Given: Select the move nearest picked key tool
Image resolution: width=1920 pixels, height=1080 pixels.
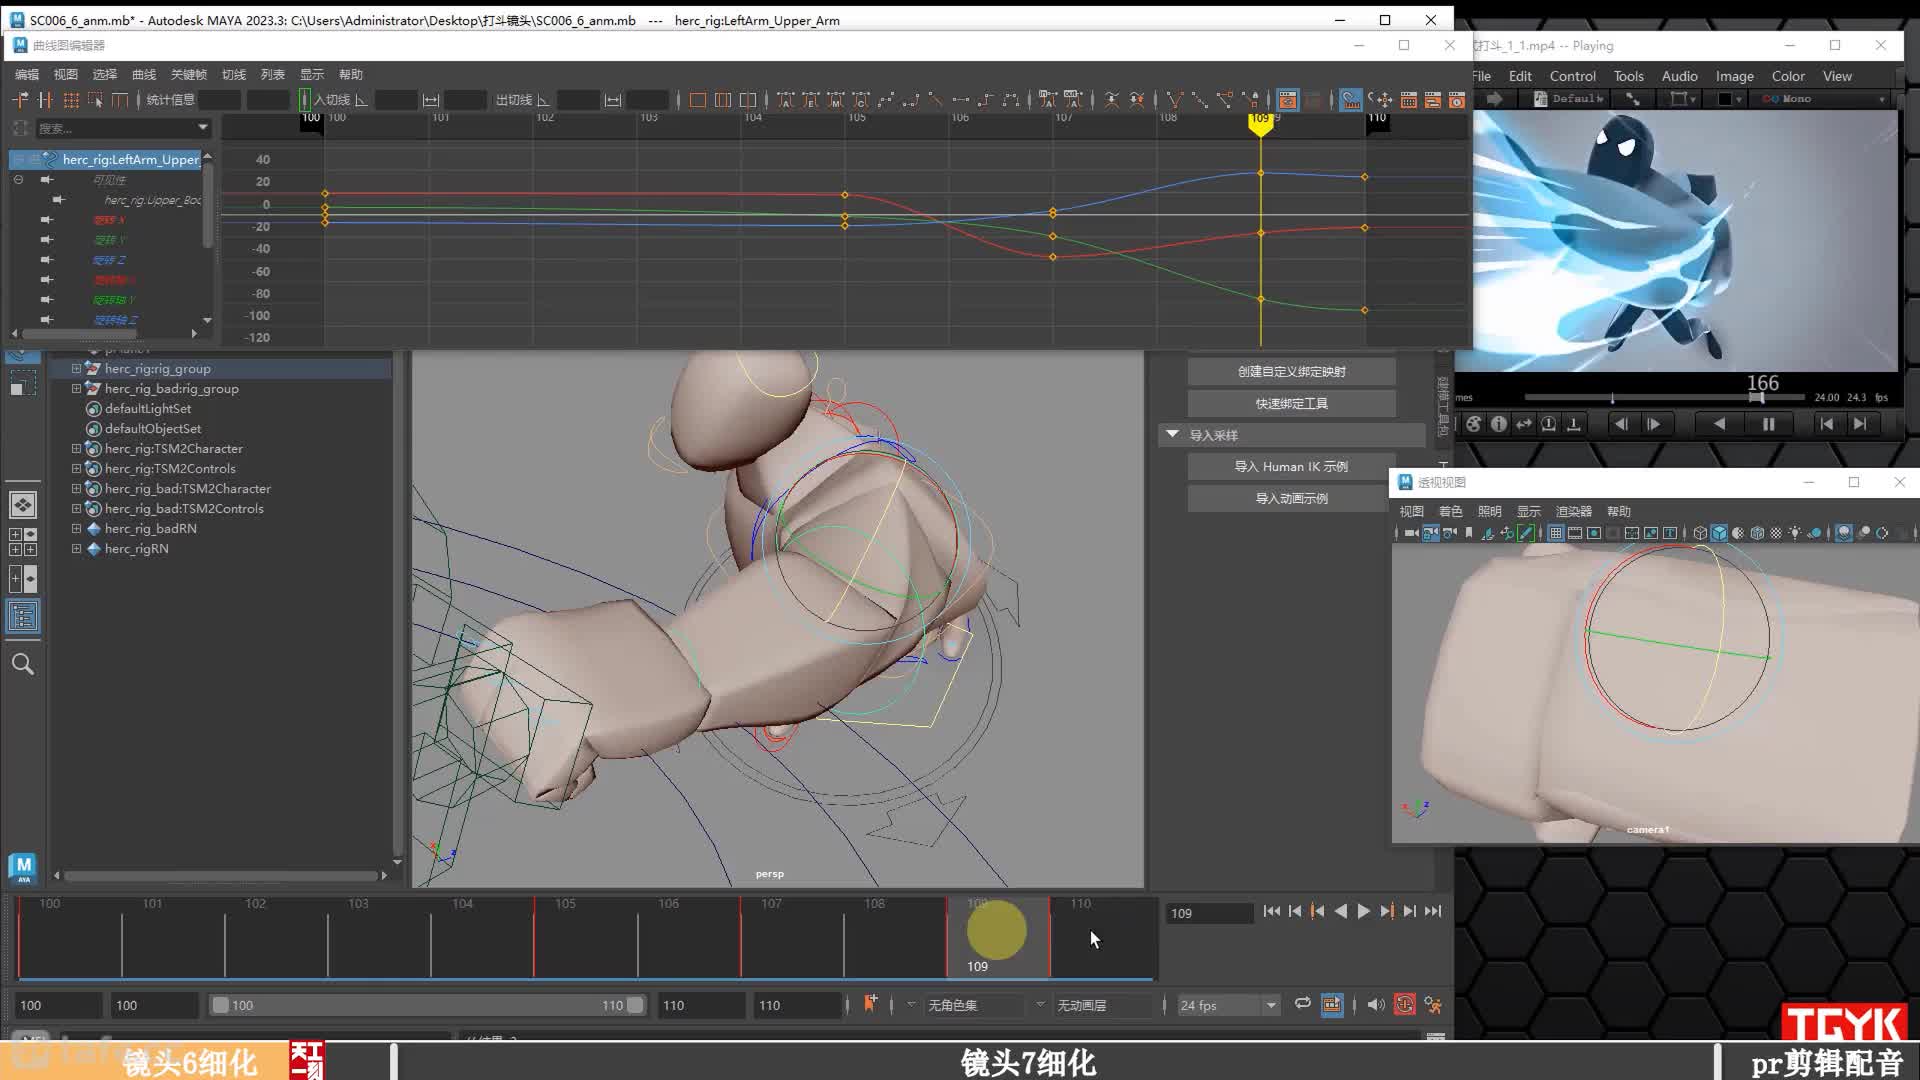Looking at the screenshot, I should pos(20,100).
